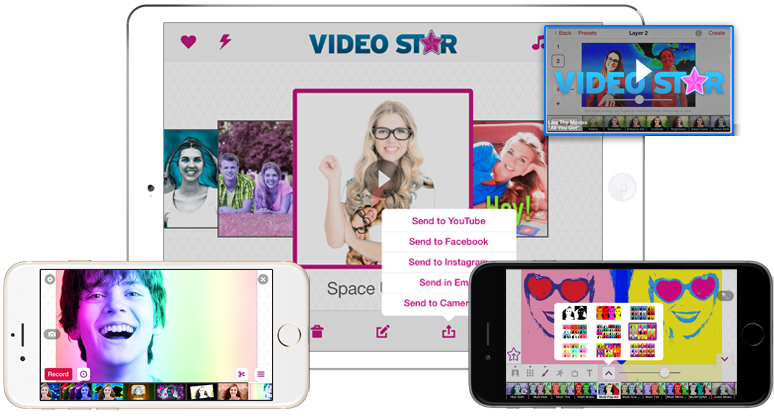Tap the down chevron on the black iPhone

click(725, 359)
